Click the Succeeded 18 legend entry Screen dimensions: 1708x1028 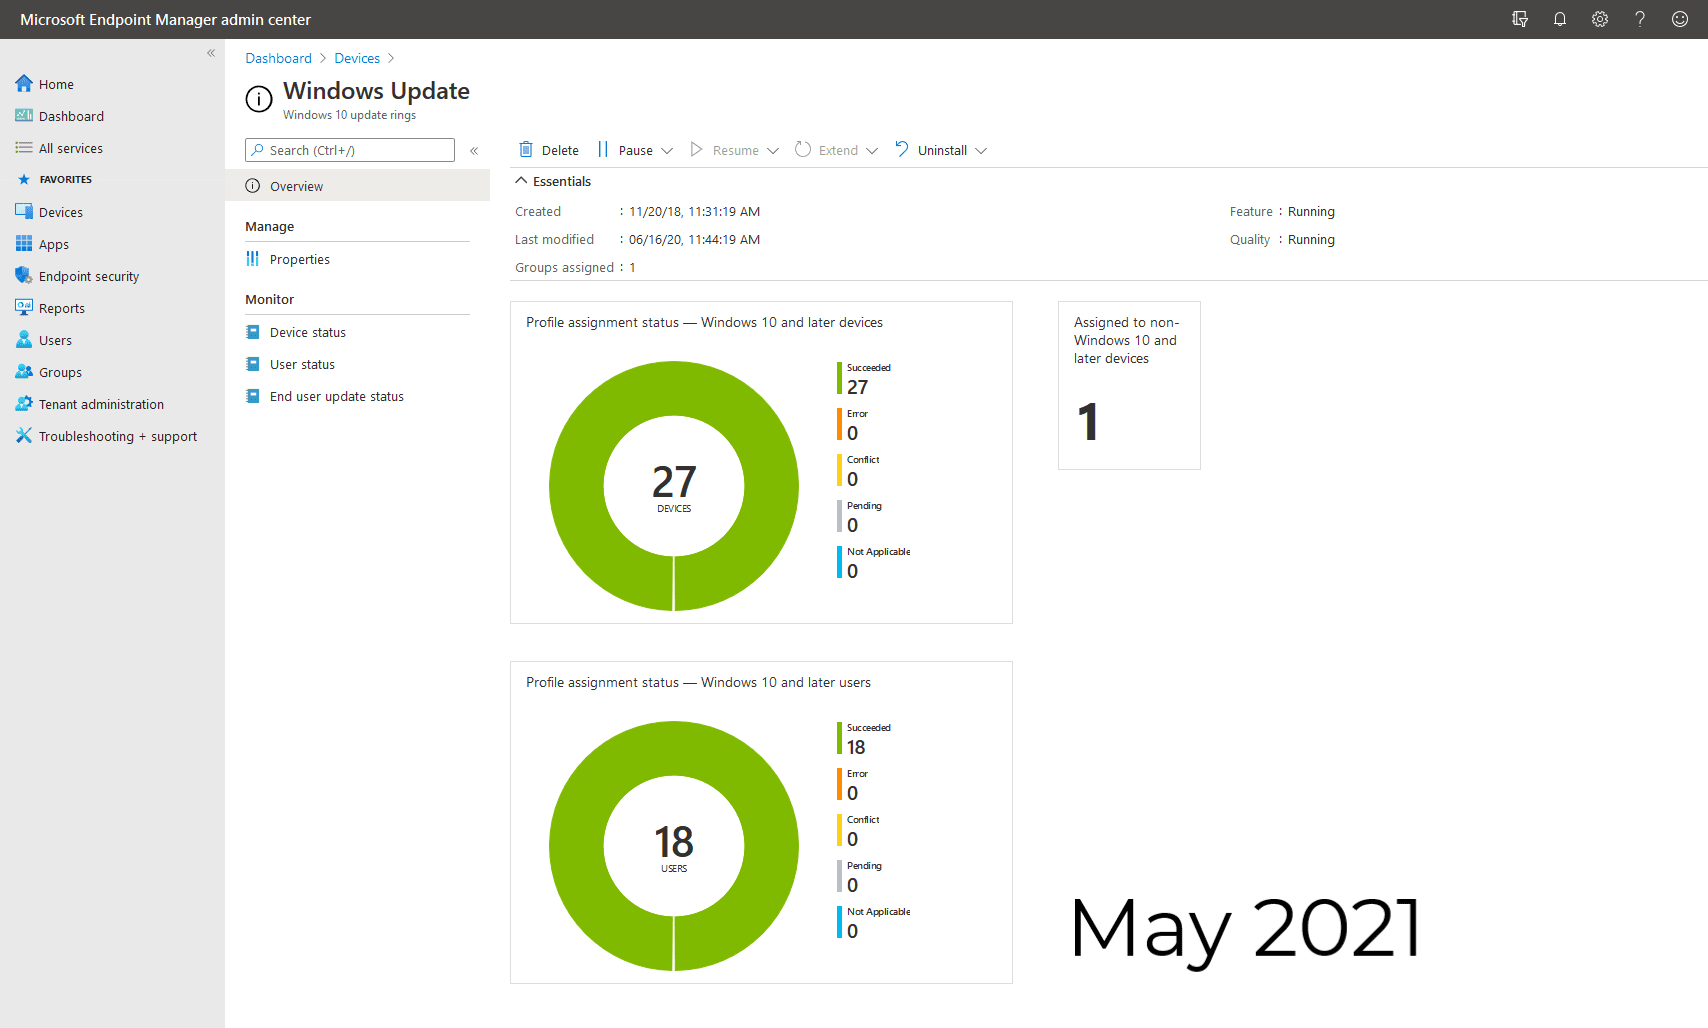pos(865,739)
